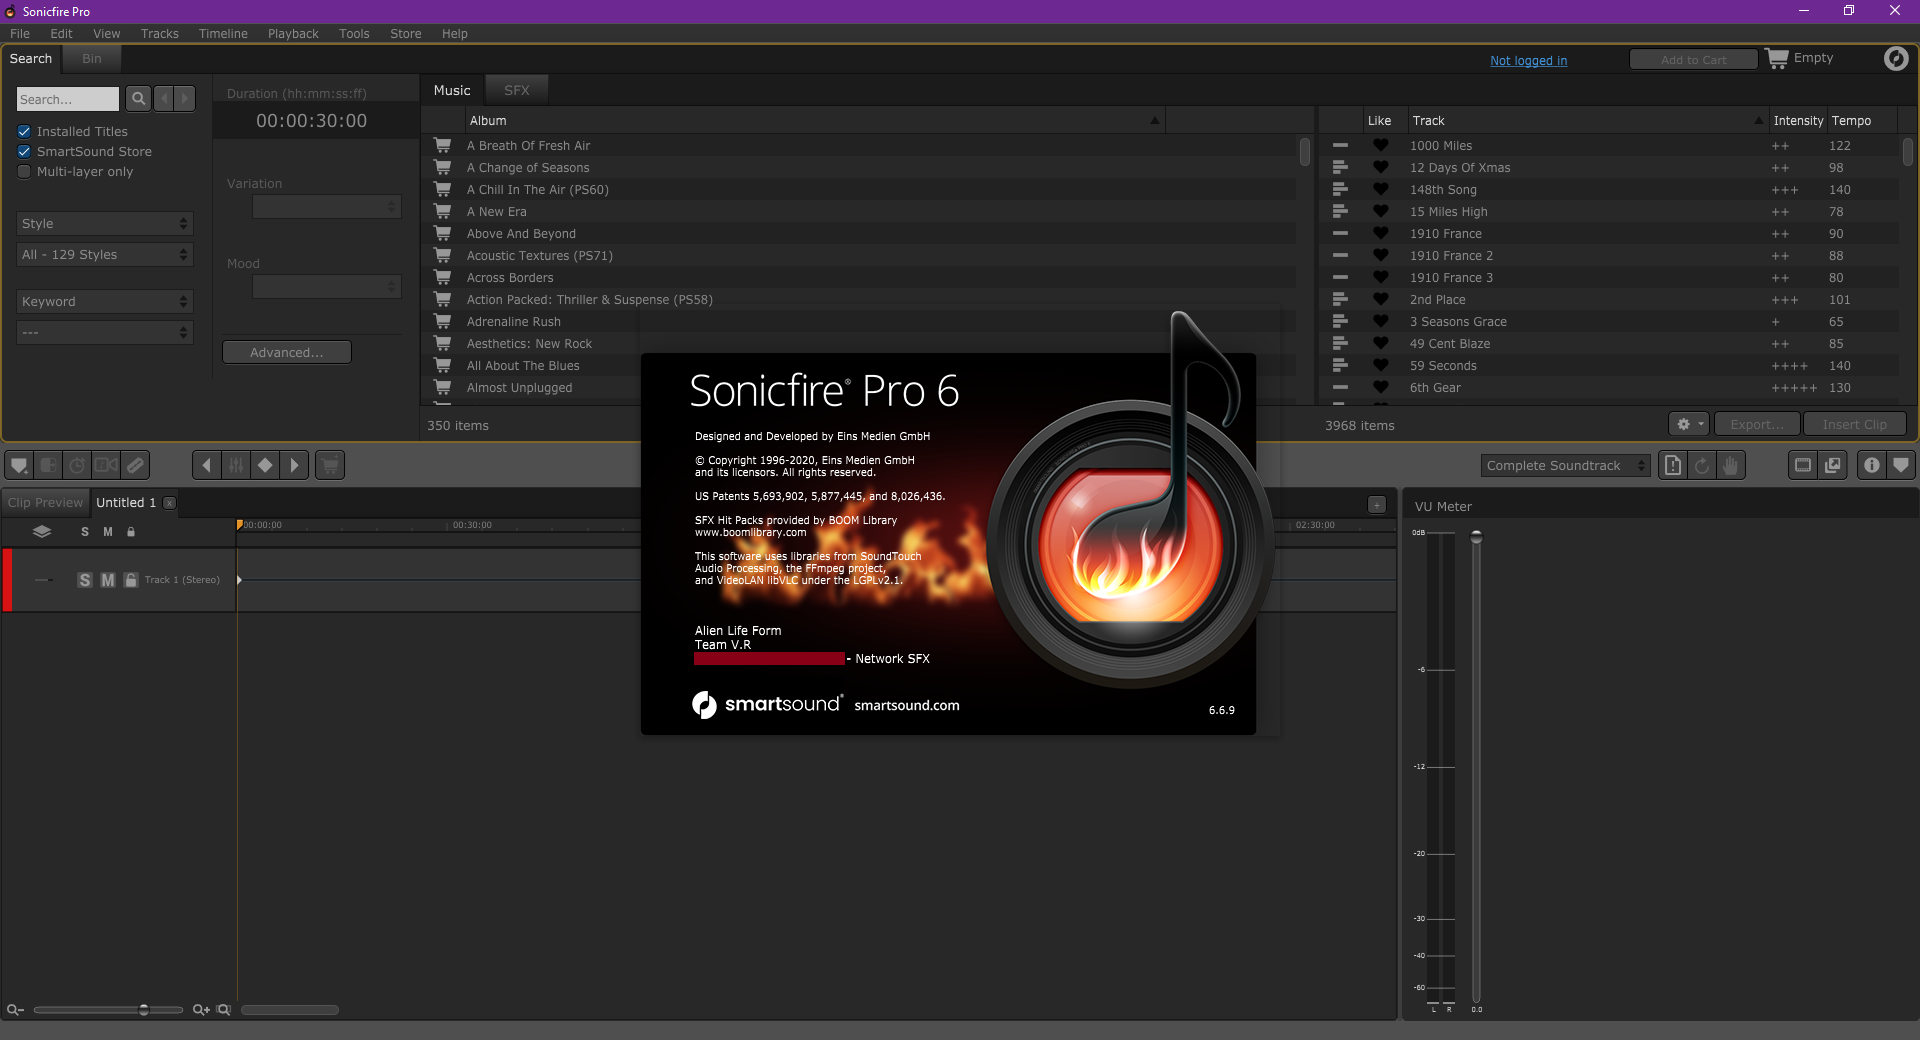Image resolution: width=1920 pixels, height=1040 pixels.
Task: Click the lock-all header icon above Track 1
Action: coord(131,532)
